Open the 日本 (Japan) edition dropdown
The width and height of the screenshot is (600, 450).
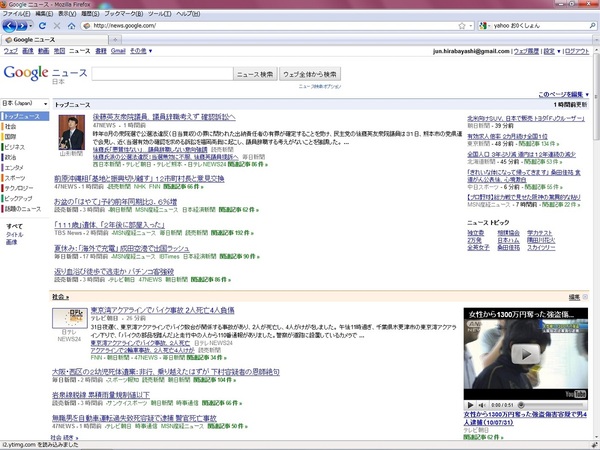tap(21, 103)
